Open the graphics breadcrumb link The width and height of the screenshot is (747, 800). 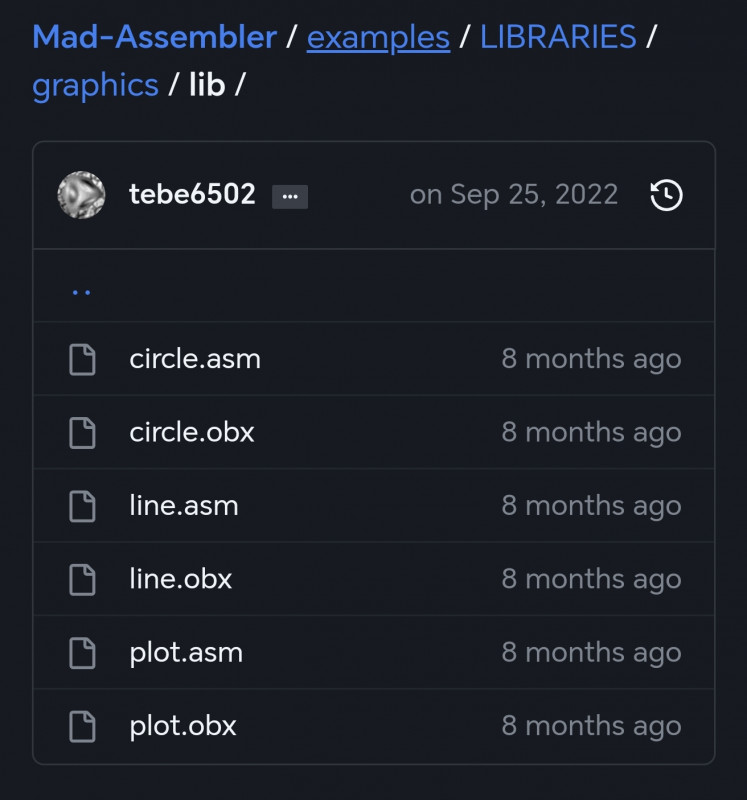point(95,85)
